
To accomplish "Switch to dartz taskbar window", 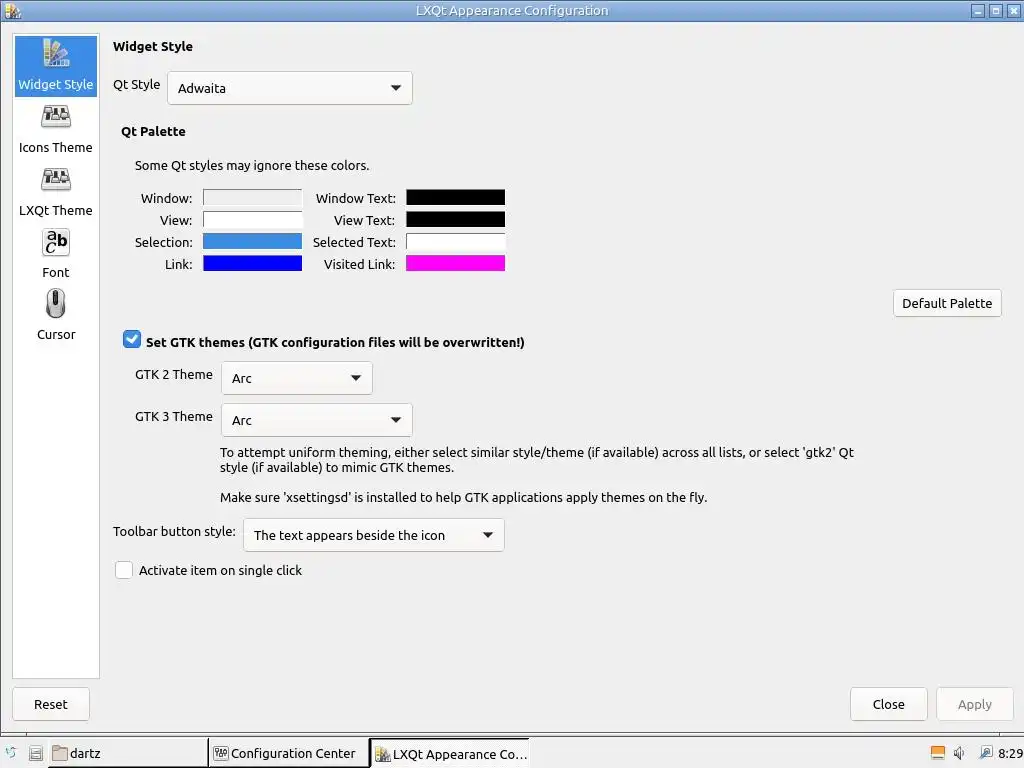I will 127,753.
